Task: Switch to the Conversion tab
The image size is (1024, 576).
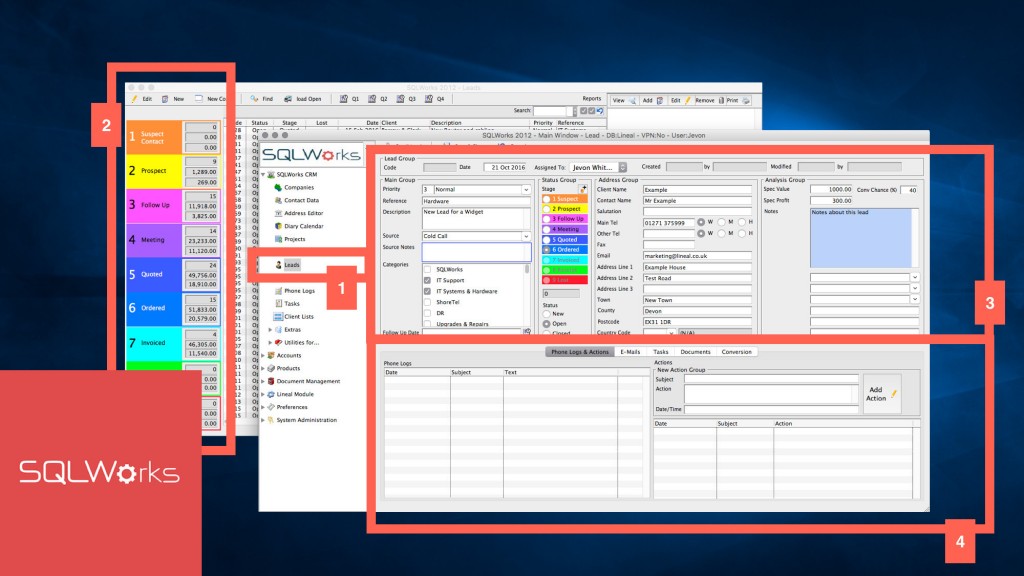Action: click(737, 351)
